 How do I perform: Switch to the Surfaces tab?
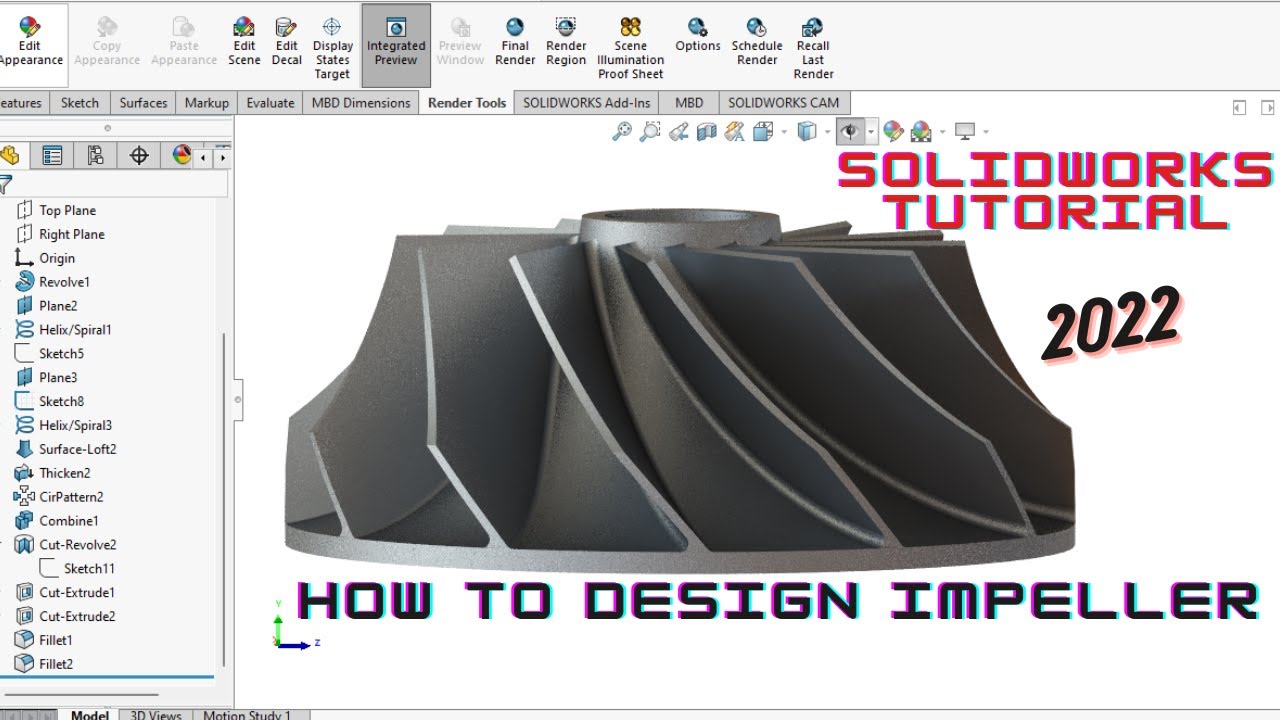(x=143, y=103)
